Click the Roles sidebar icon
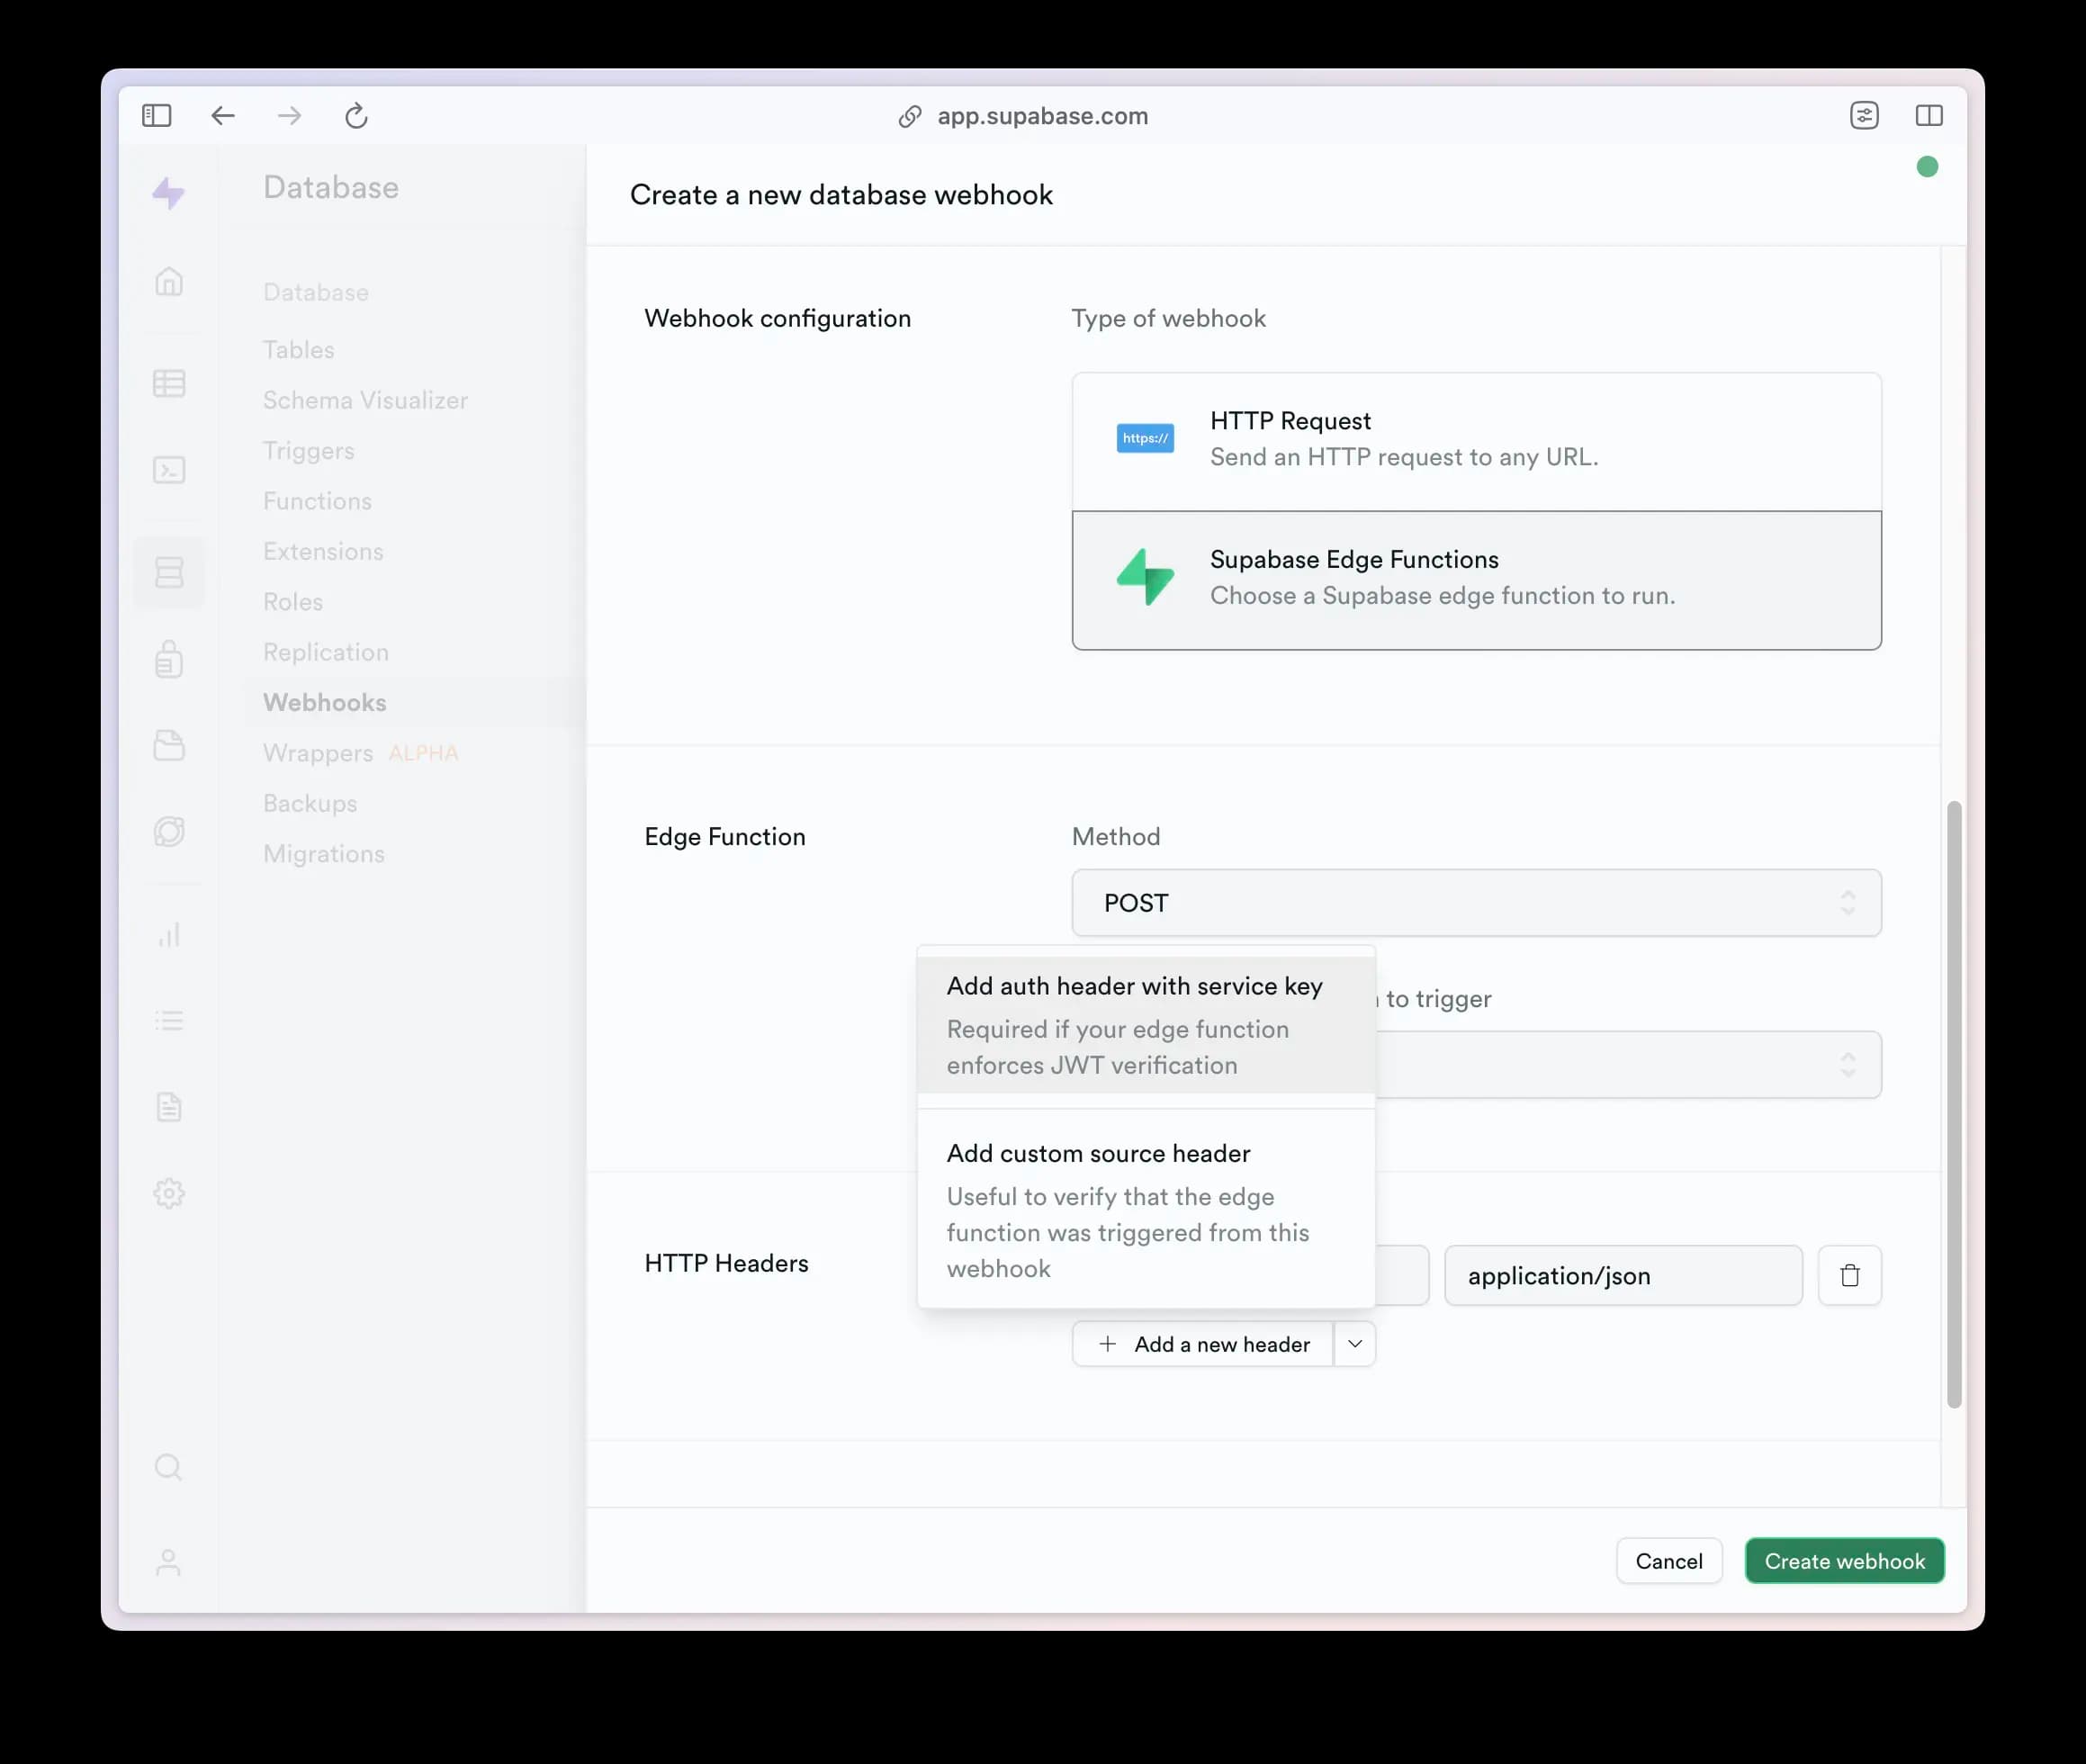 pos(291,600)
